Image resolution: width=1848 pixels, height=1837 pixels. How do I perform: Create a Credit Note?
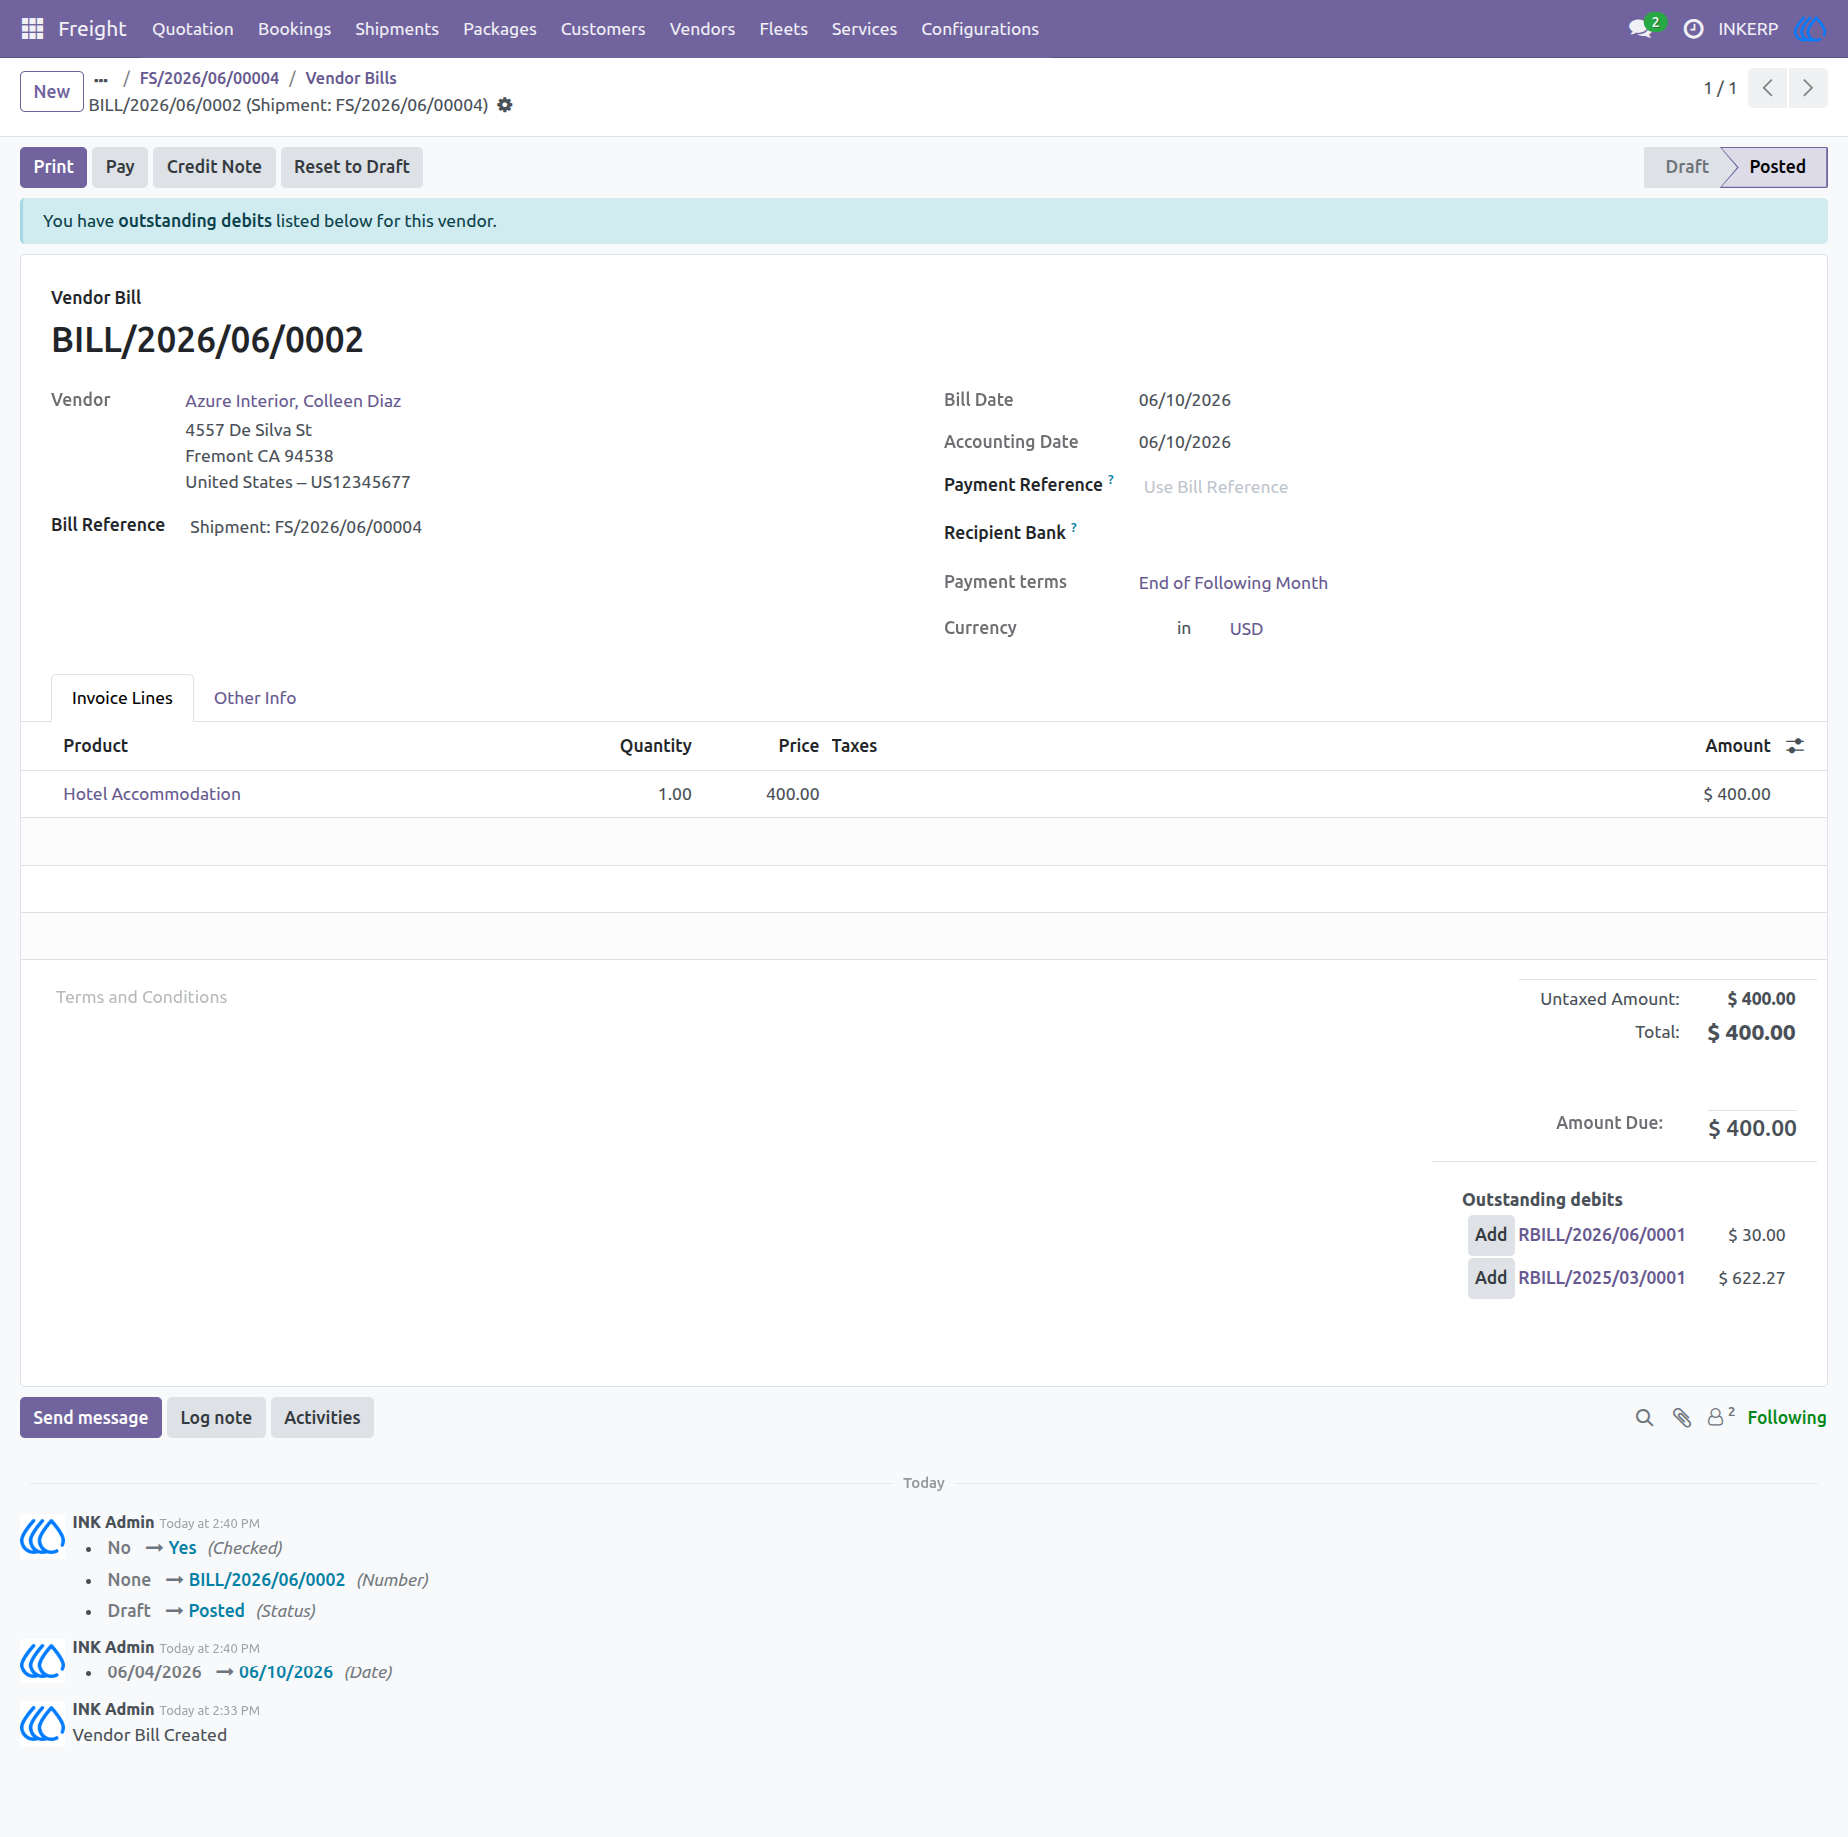(x=214, y=167)
